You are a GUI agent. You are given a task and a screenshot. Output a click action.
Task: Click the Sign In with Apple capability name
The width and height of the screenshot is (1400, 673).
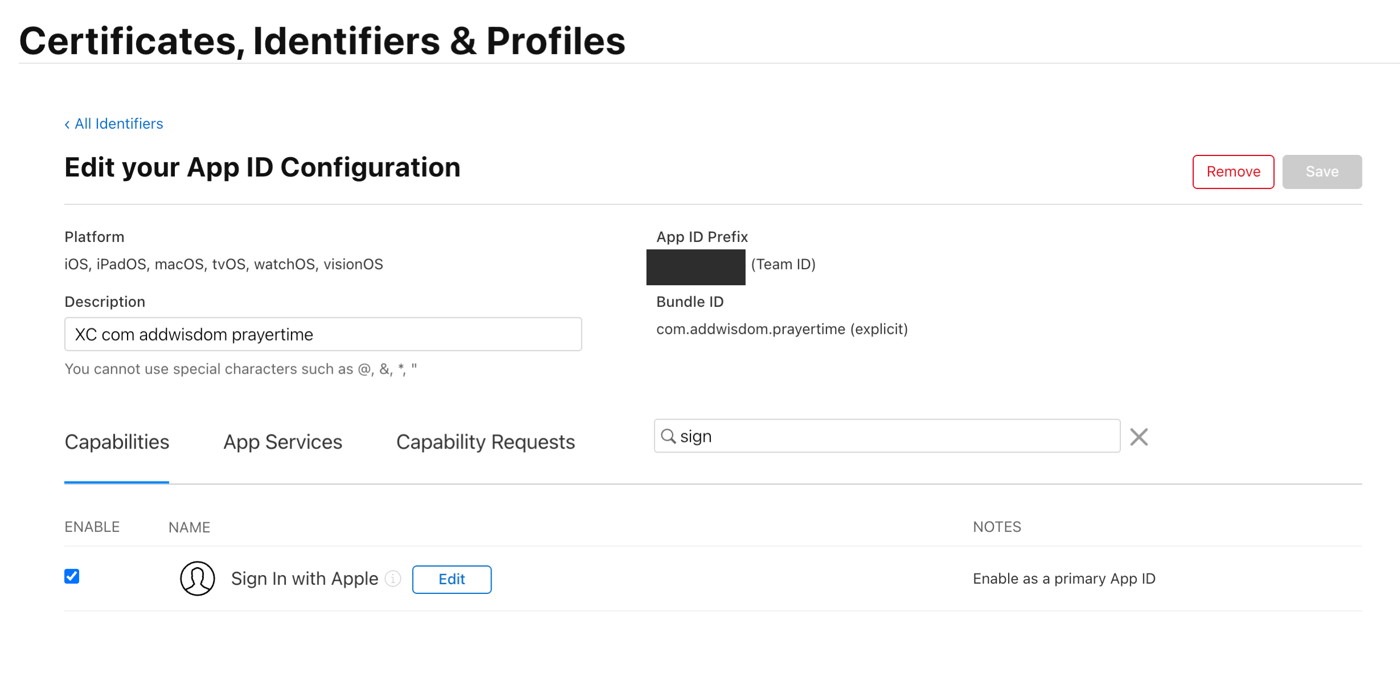pos(305,579)
